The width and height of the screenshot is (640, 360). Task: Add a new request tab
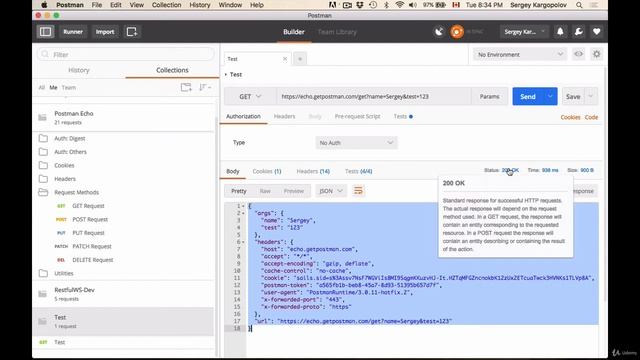300,59
